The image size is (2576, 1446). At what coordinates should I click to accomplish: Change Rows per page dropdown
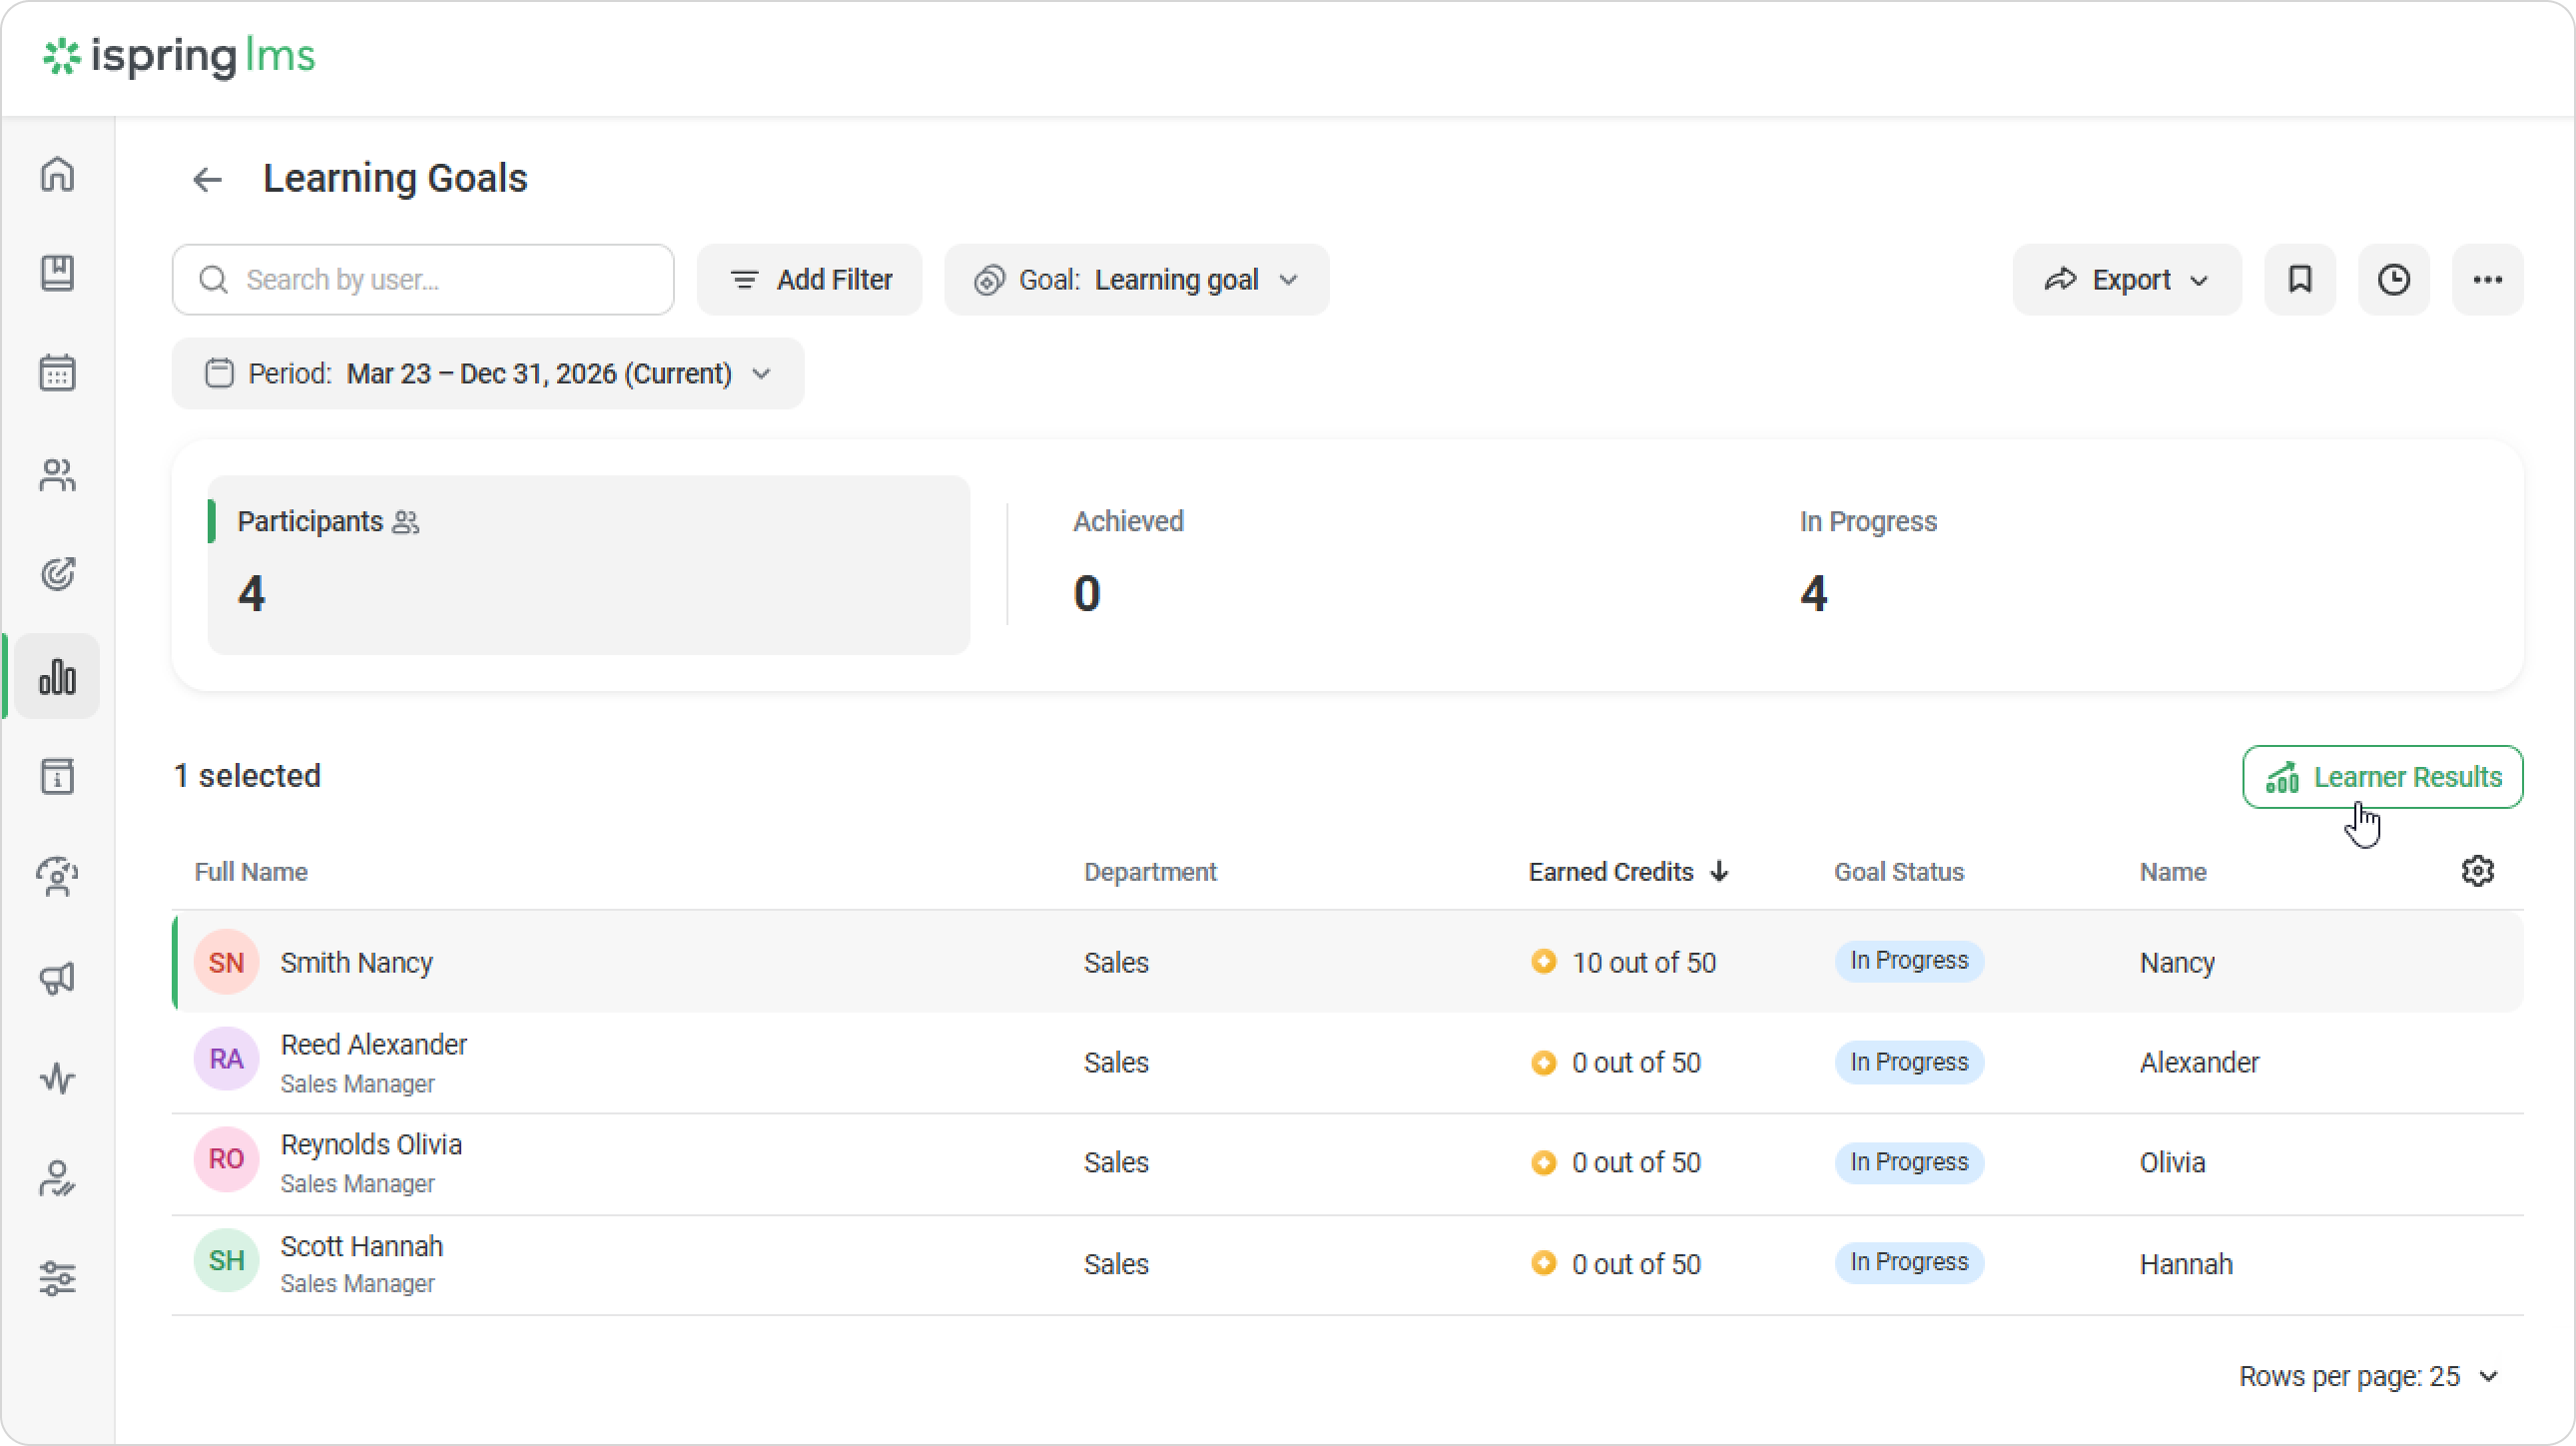point(2369,1377)
